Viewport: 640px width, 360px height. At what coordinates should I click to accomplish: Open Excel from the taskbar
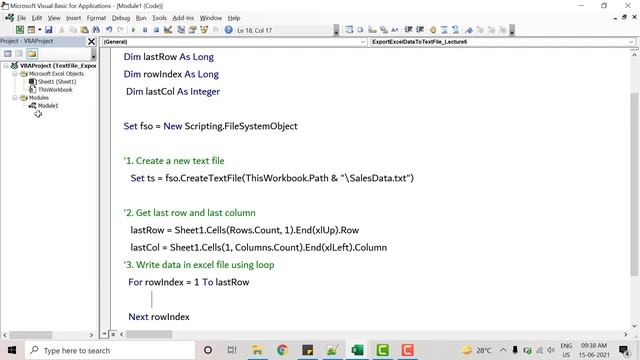(x=357, y=350)
